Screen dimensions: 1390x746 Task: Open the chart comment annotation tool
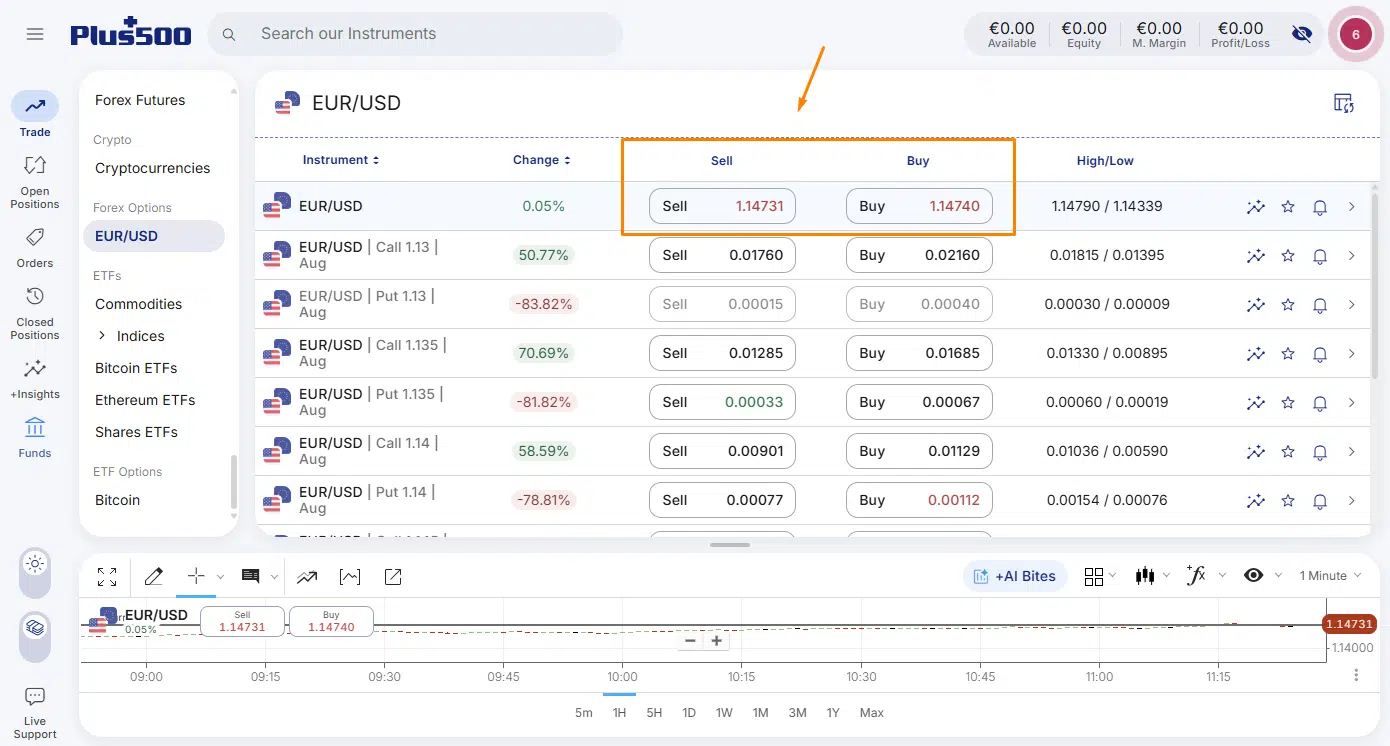tap(251, 577)
